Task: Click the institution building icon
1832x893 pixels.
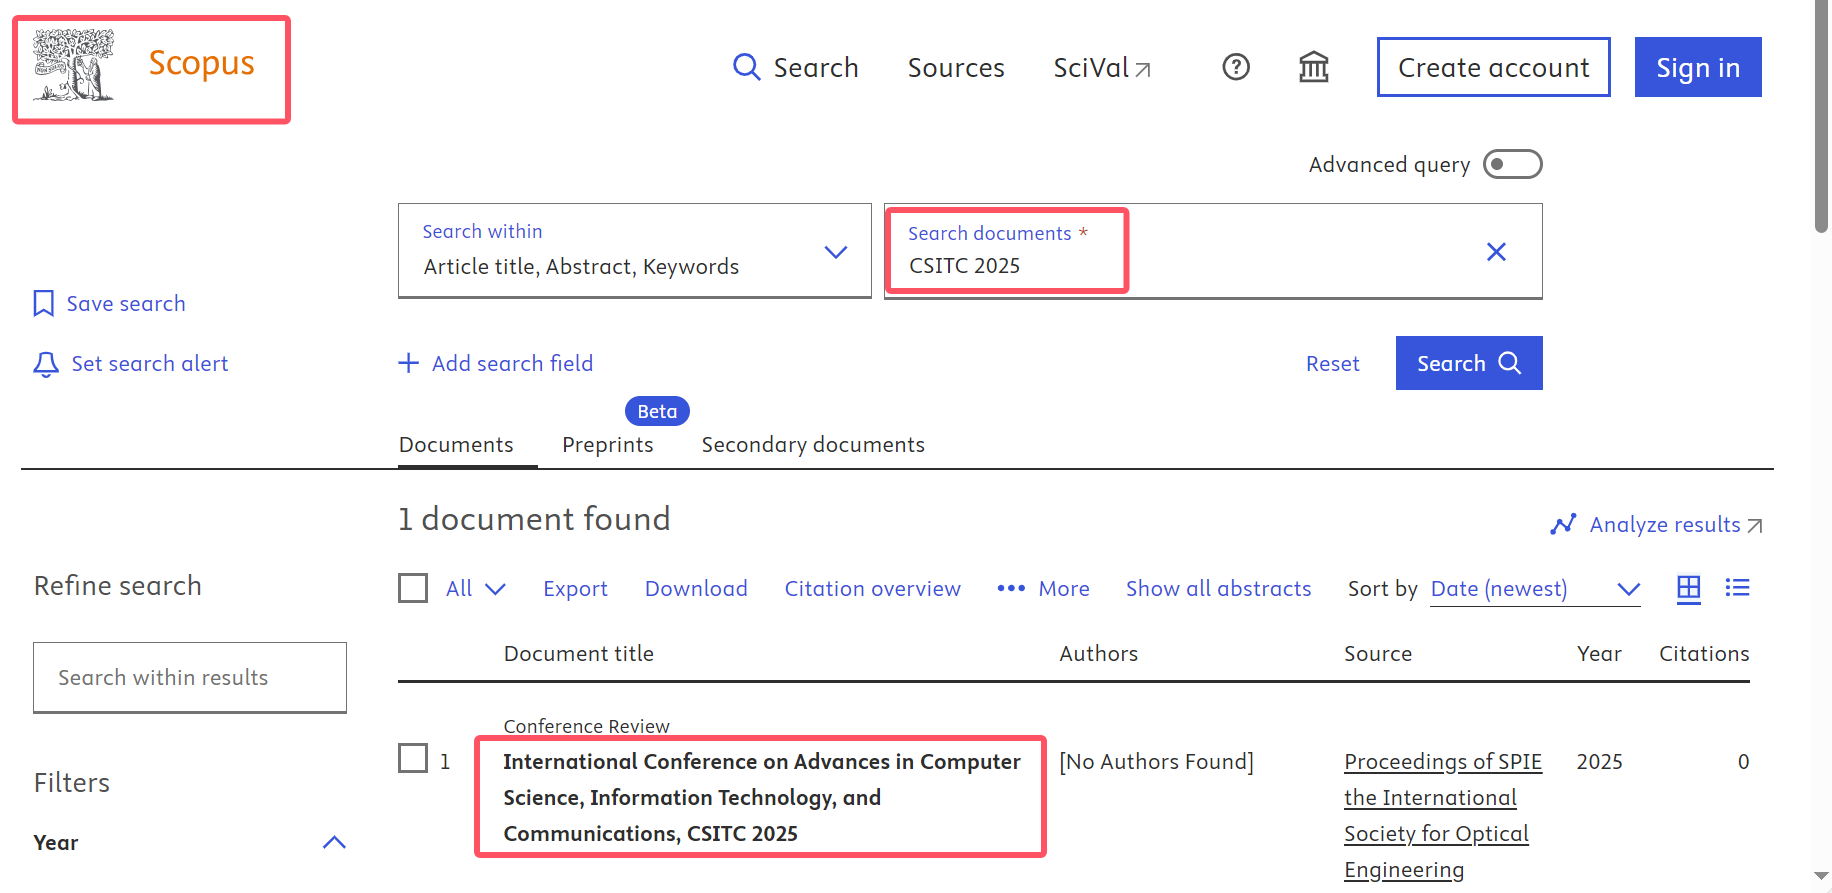Action: 1314,67
